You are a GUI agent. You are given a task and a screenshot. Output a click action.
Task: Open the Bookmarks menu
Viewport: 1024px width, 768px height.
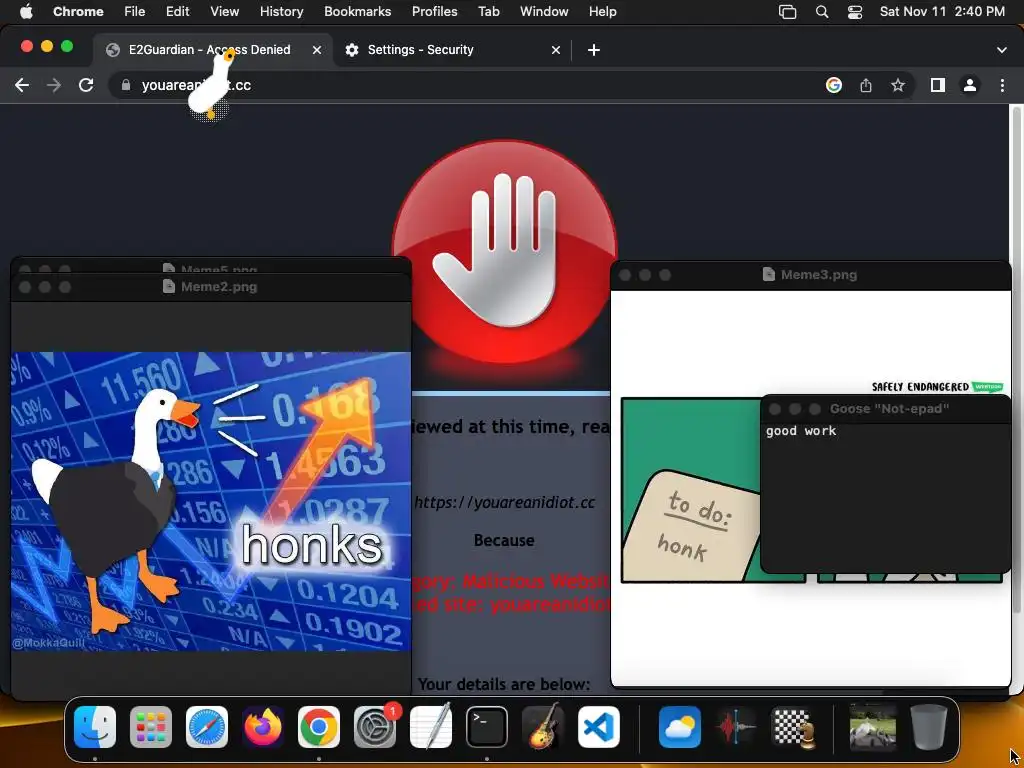pyautogui.click(x=357, y=11)
